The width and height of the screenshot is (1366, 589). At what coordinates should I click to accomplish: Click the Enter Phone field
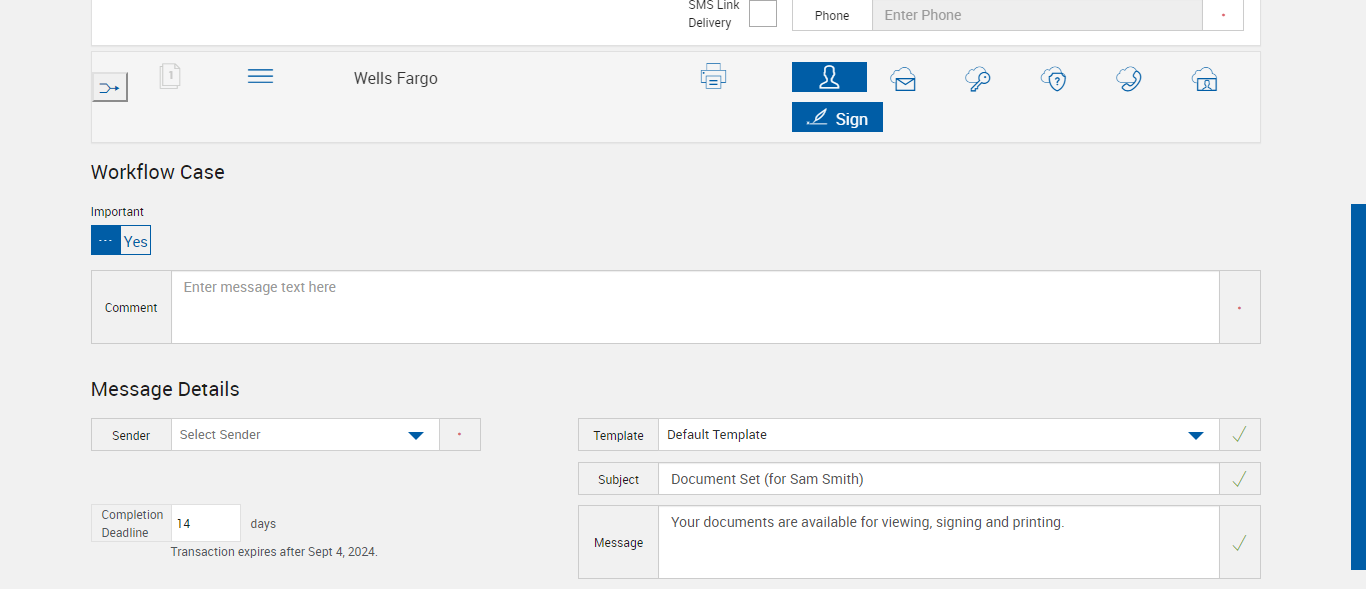click(x=1036, y=15)
